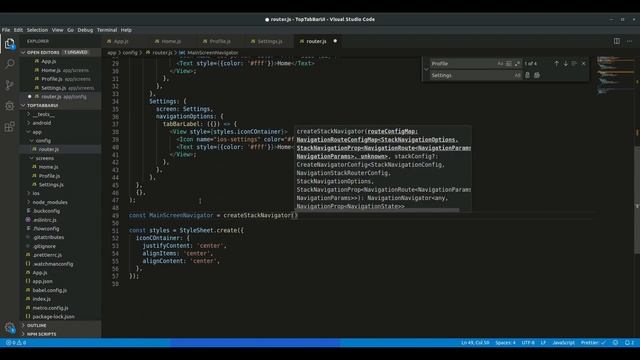Toggle Match Whole Word in find box
This screenshot has width=640, height=360.
[x=509, y=64]
